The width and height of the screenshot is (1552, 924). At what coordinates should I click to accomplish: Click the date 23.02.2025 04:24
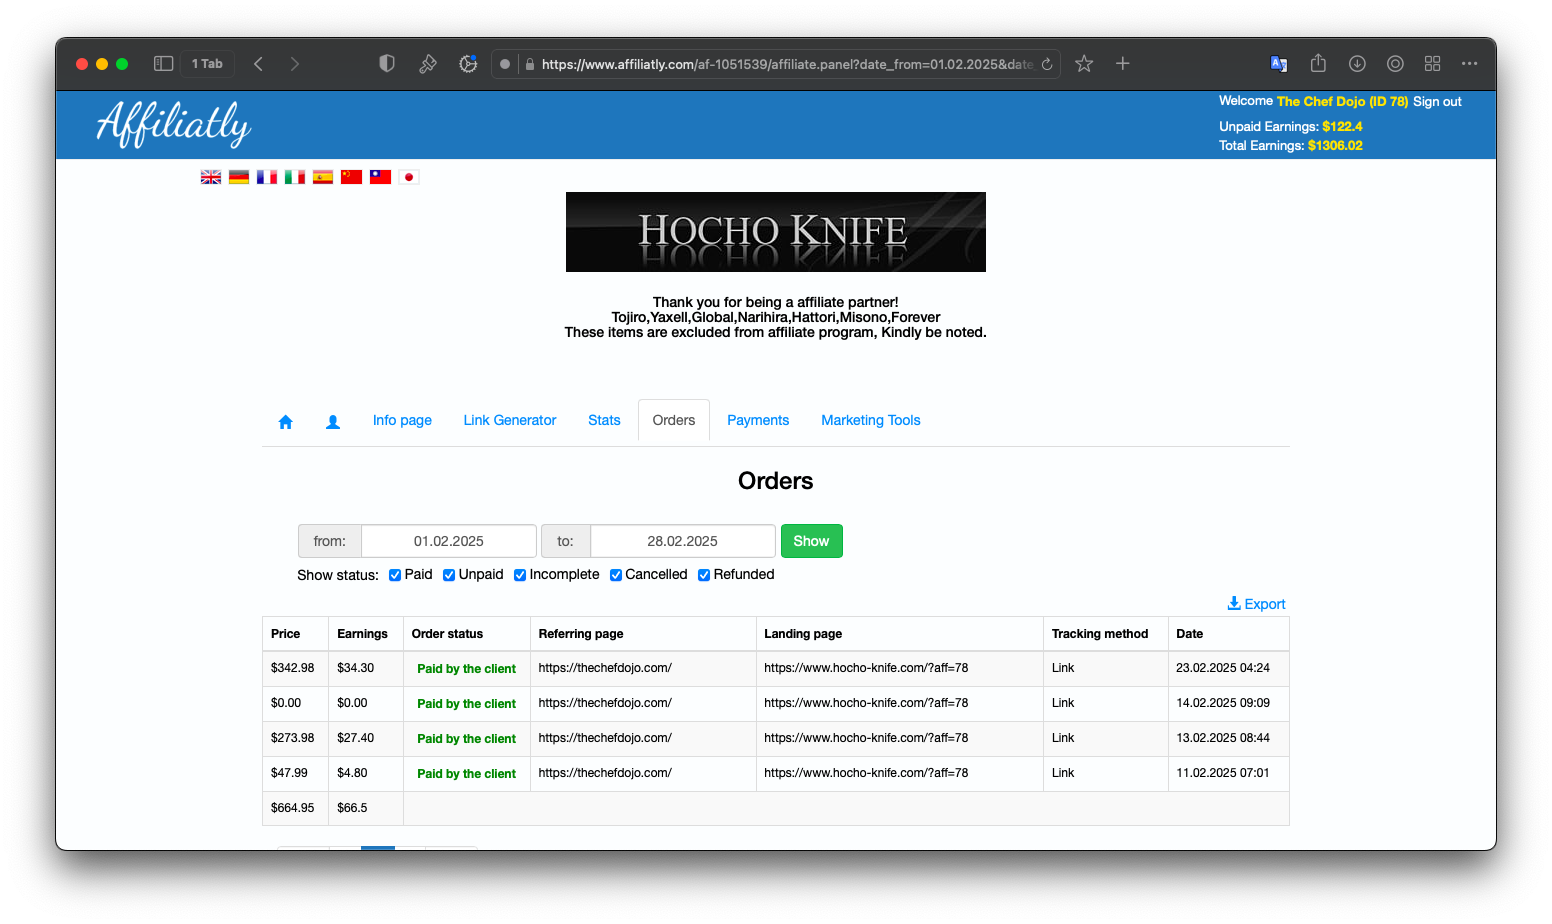pyautogui.click(x=1223, y=668)
